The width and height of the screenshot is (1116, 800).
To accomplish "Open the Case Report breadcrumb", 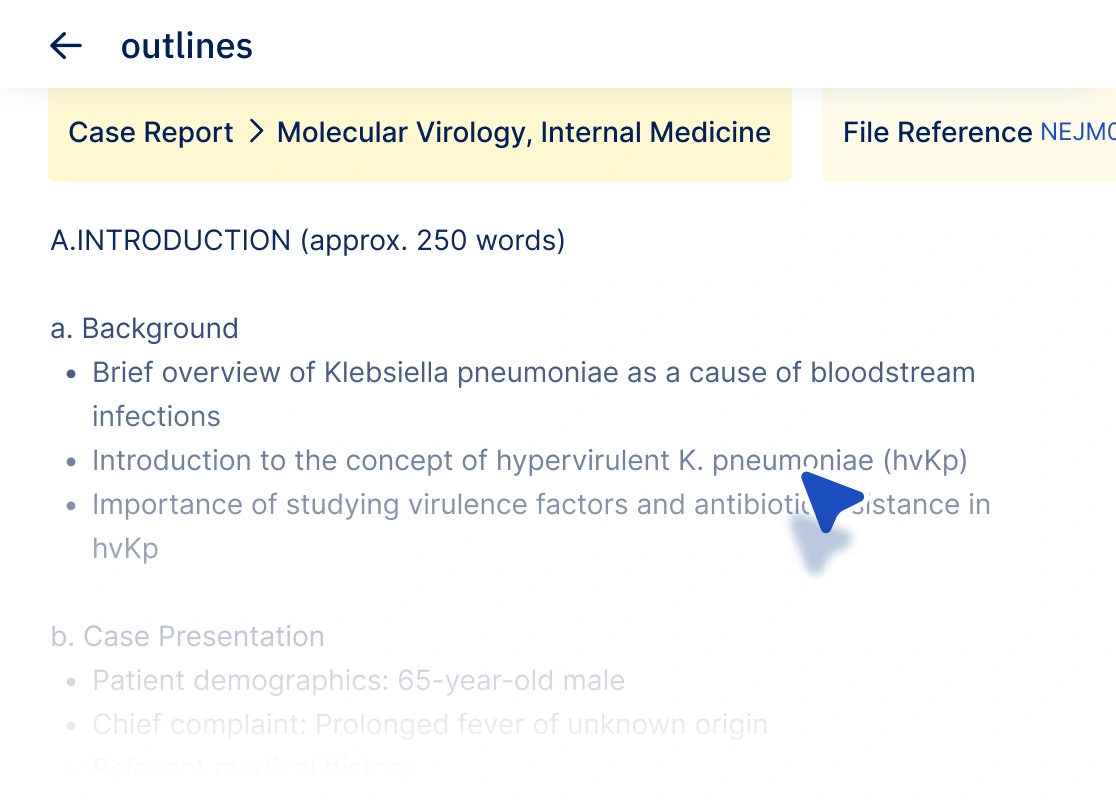I will tap(151, 133).
